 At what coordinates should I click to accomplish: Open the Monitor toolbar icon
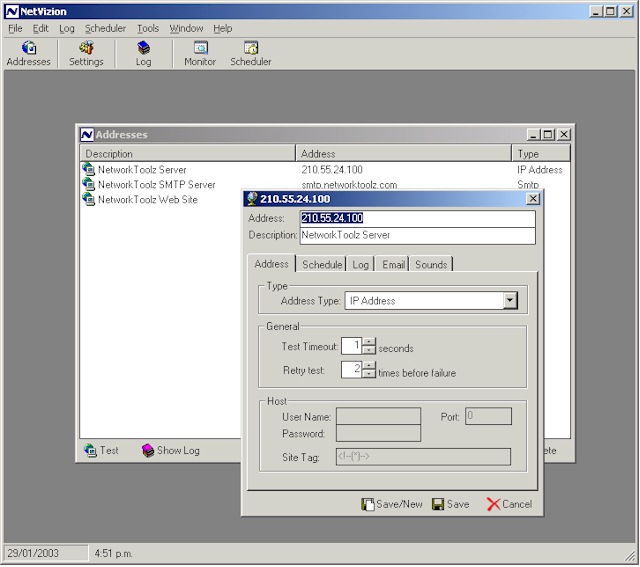click(200, 53)
